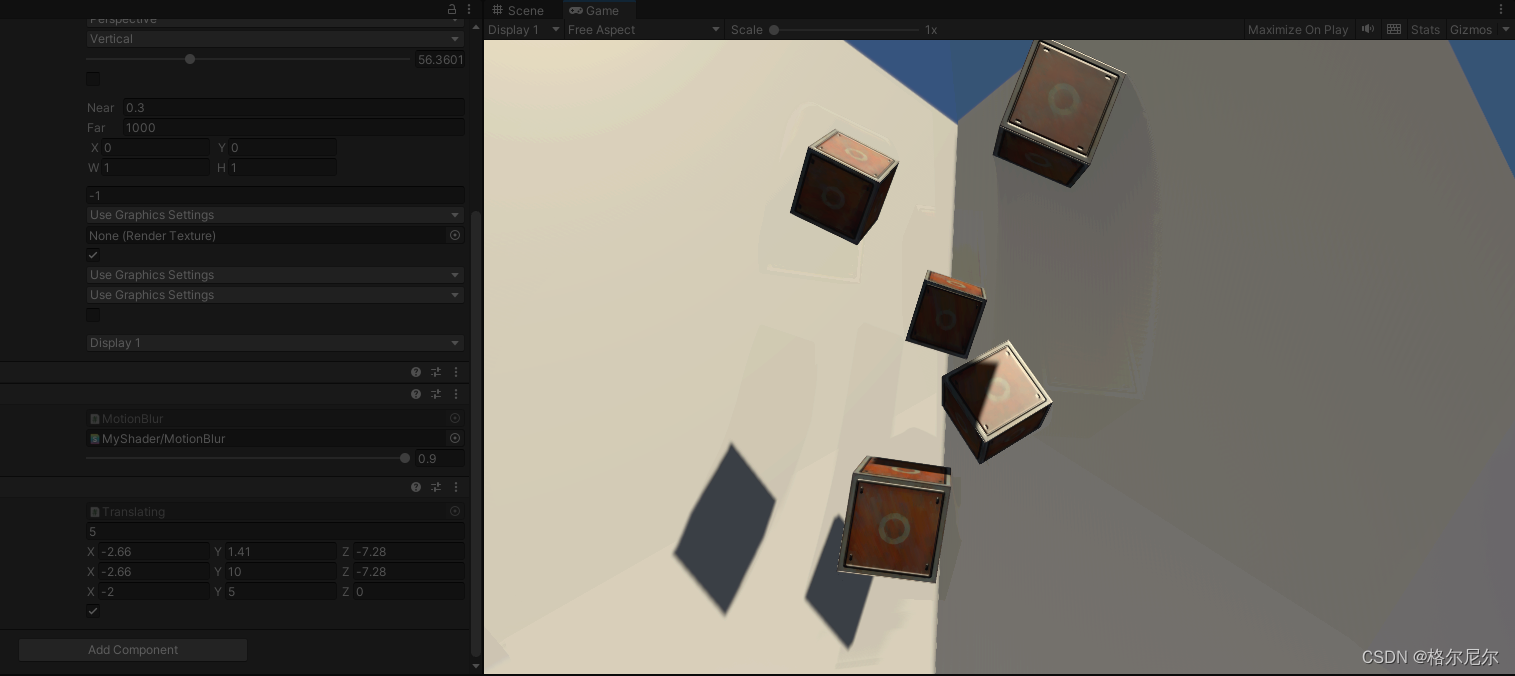Open the MotionBlur script object picker circle
The height and width of the screenshot is (676, 1515).
coord(455,418)
